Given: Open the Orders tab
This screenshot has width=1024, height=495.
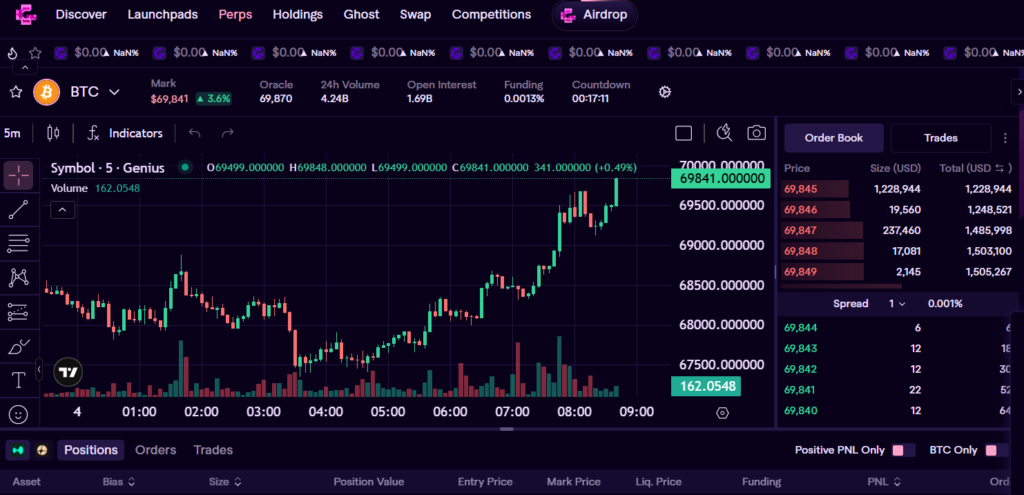Looking at the screenshot, I should (x=155, y=450).
